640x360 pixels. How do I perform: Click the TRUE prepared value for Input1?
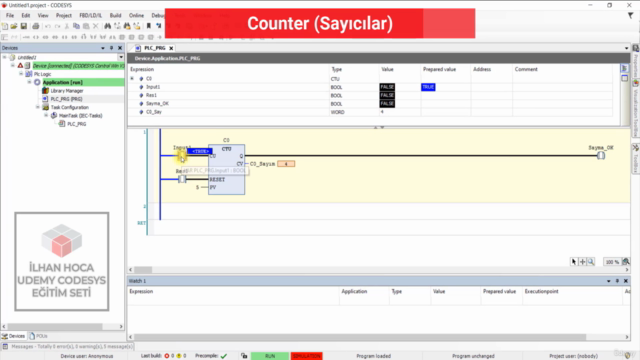pyautogui.click(x=428, y=87)
